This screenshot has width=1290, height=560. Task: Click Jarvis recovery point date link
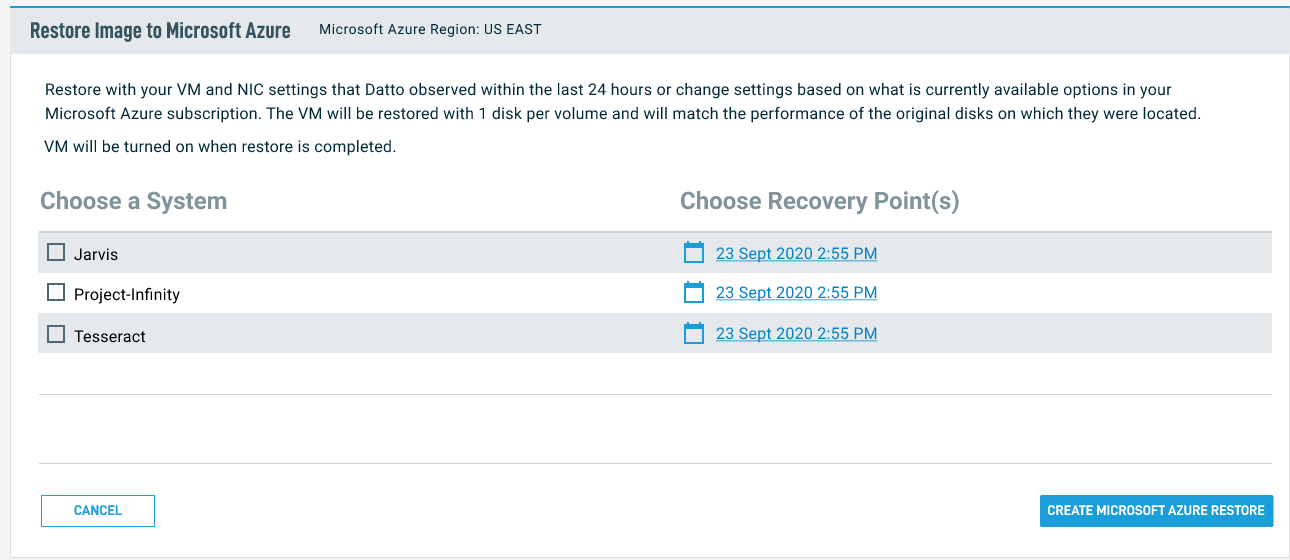coord(796,254)
